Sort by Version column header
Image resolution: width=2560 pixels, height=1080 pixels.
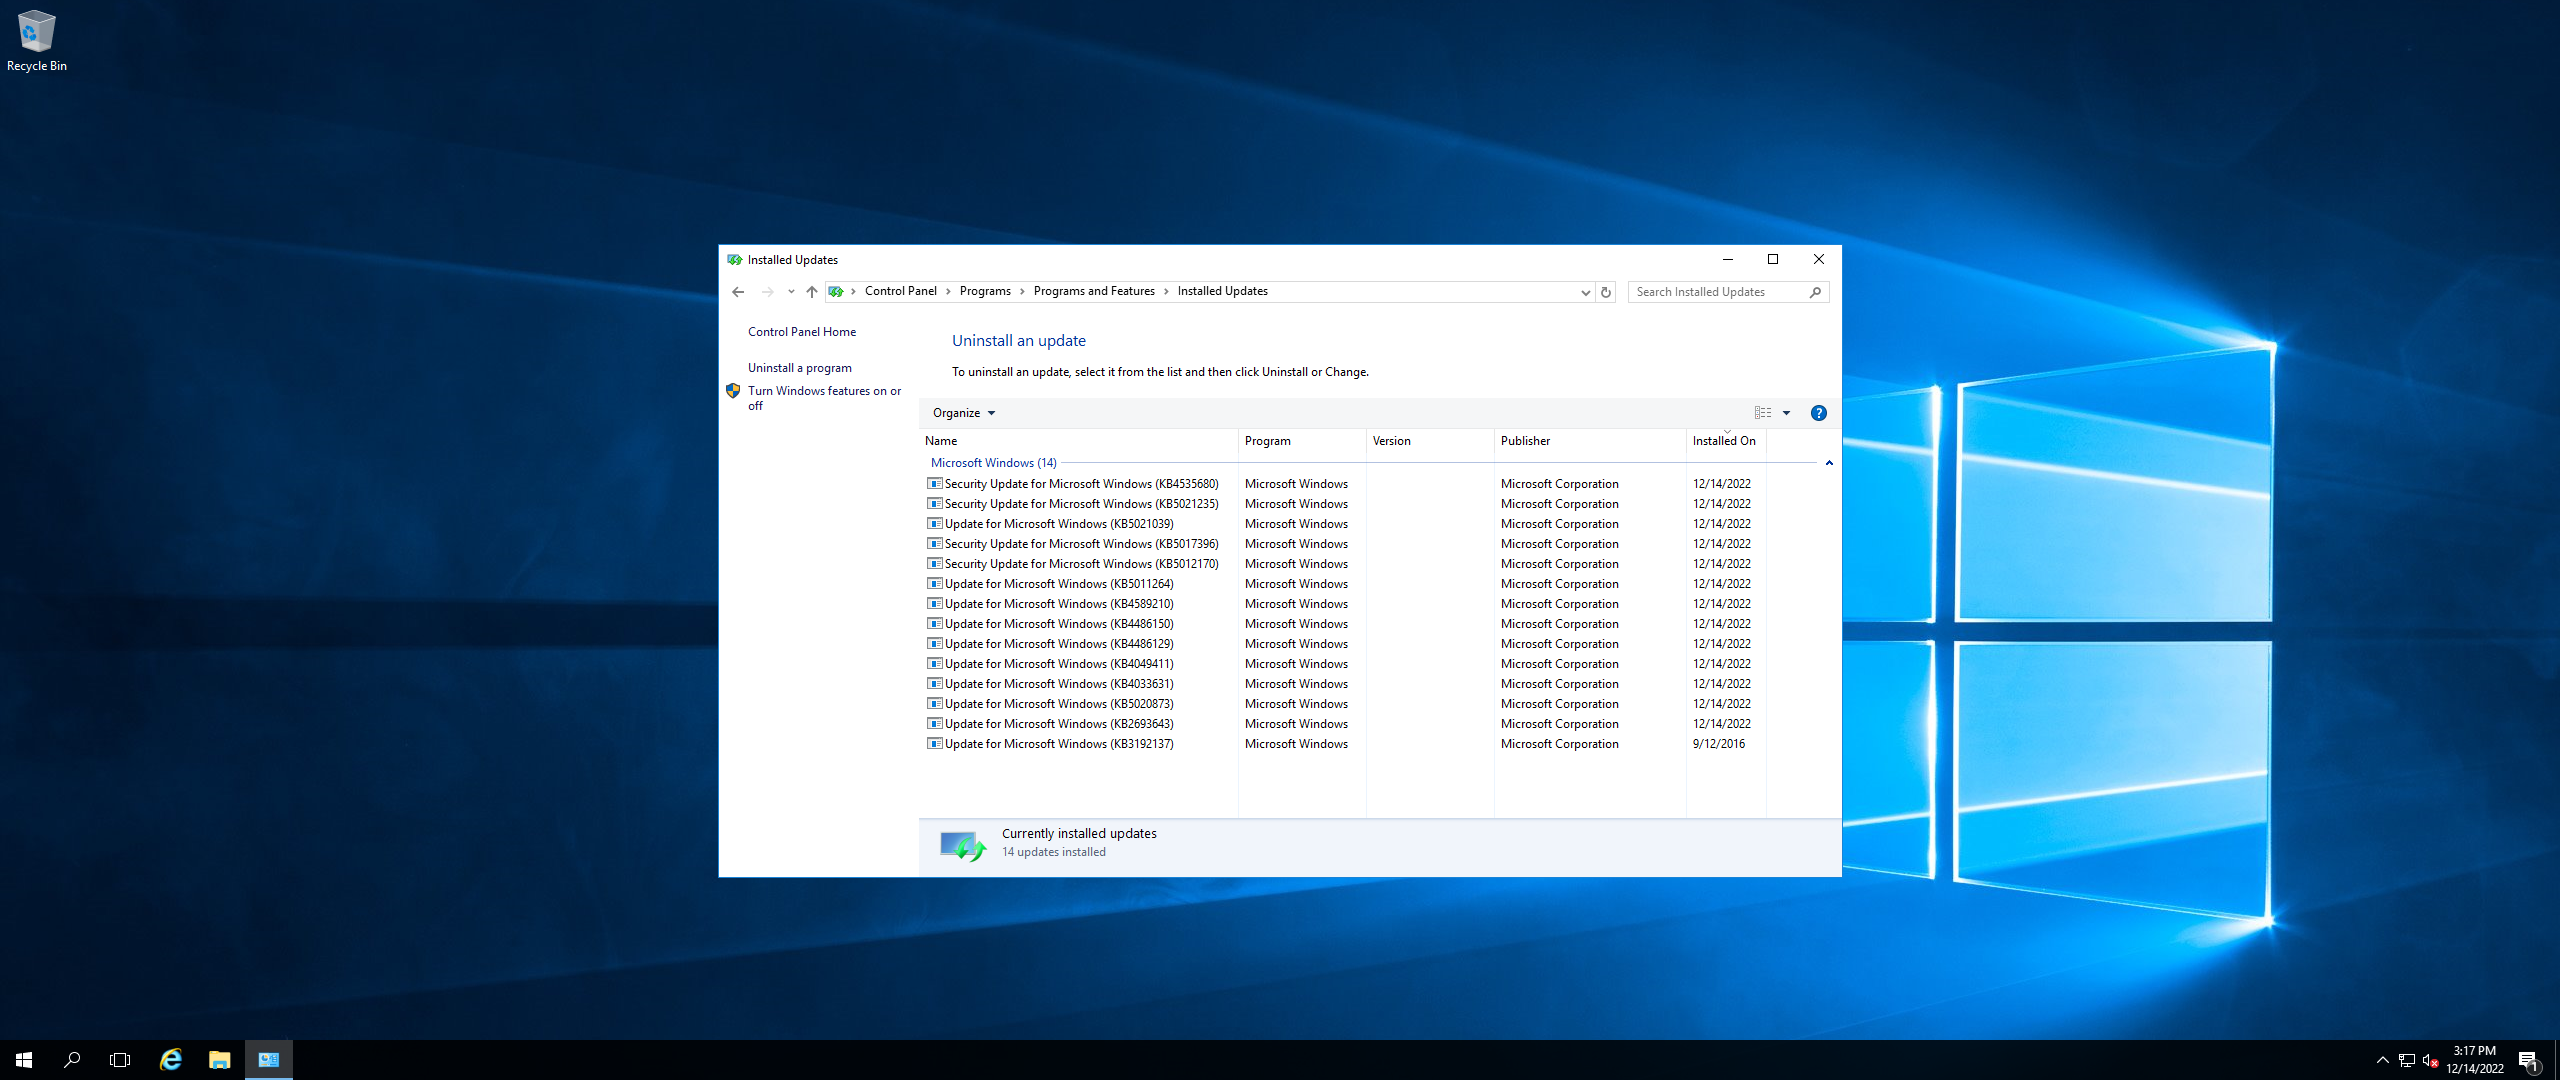[1430, 441]
